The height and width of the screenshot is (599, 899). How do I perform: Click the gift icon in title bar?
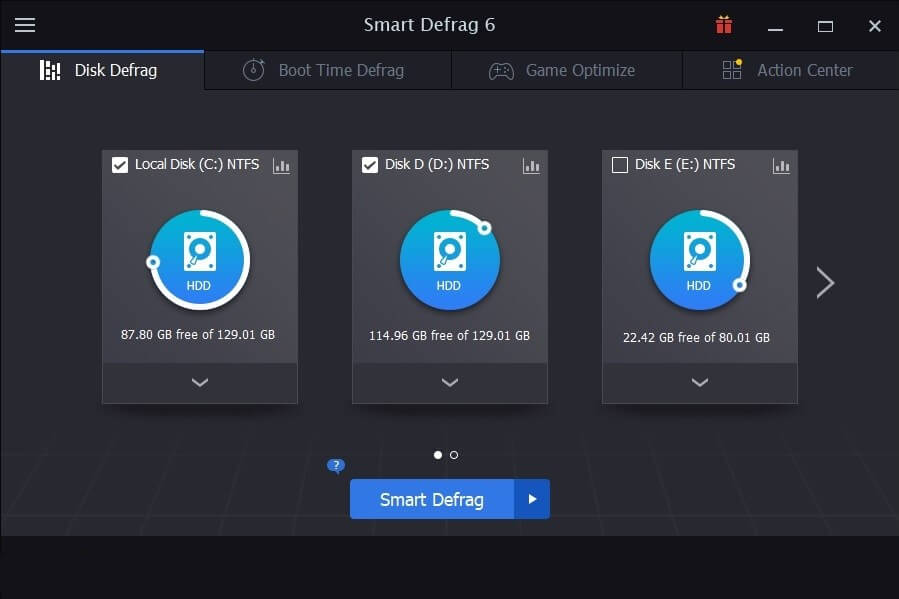click(723, 24)
